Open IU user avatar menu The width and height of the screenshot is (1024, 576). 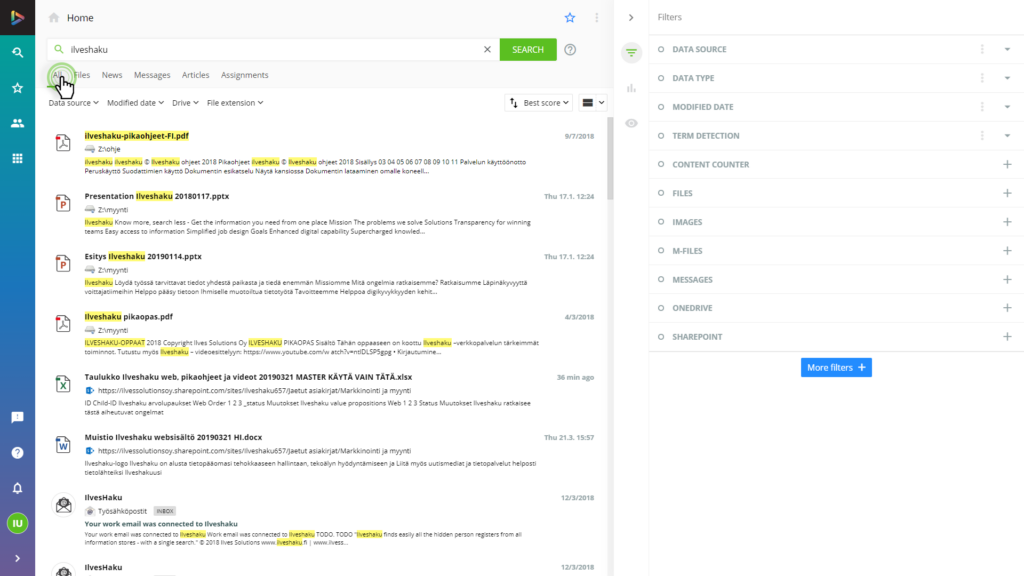point(18,523)
